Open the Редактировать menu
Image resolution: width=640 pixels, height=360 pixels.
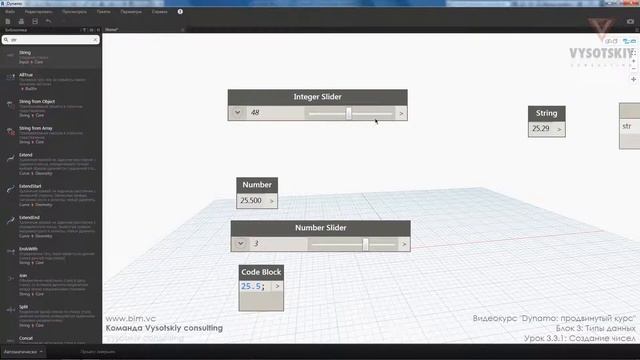38,12
